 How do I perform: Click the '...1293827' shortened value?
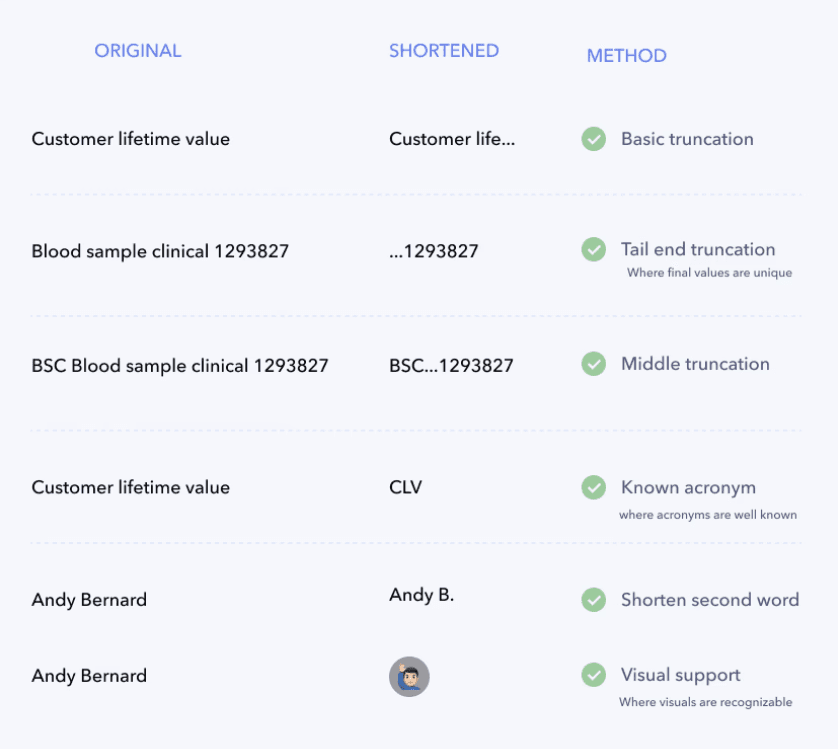tap(433, 251)
